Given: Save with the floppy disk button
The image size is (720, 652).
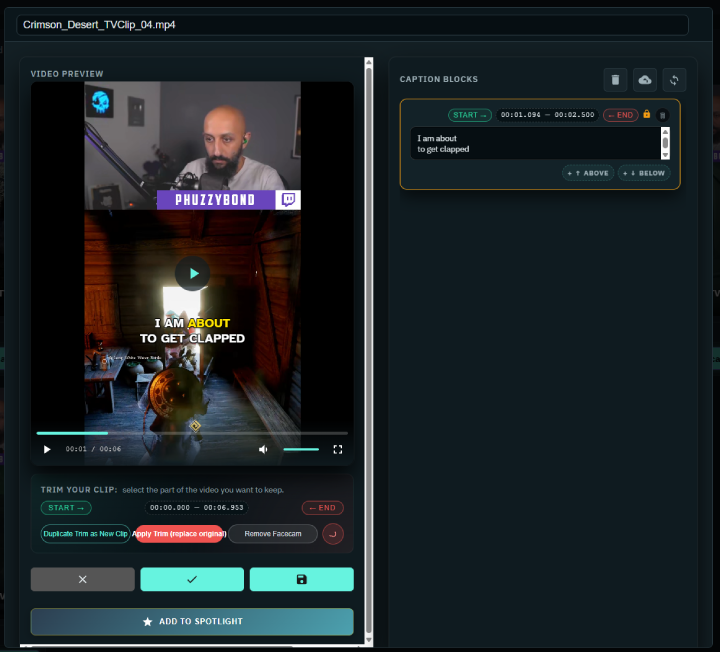Looking at the screenshot, I should tap(302, 579).
